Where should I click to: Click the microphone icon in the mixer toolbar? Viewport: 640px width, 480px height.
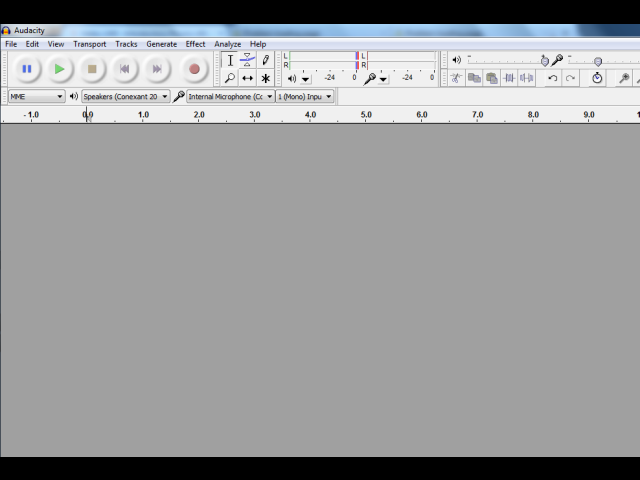(x=557, y=60)
